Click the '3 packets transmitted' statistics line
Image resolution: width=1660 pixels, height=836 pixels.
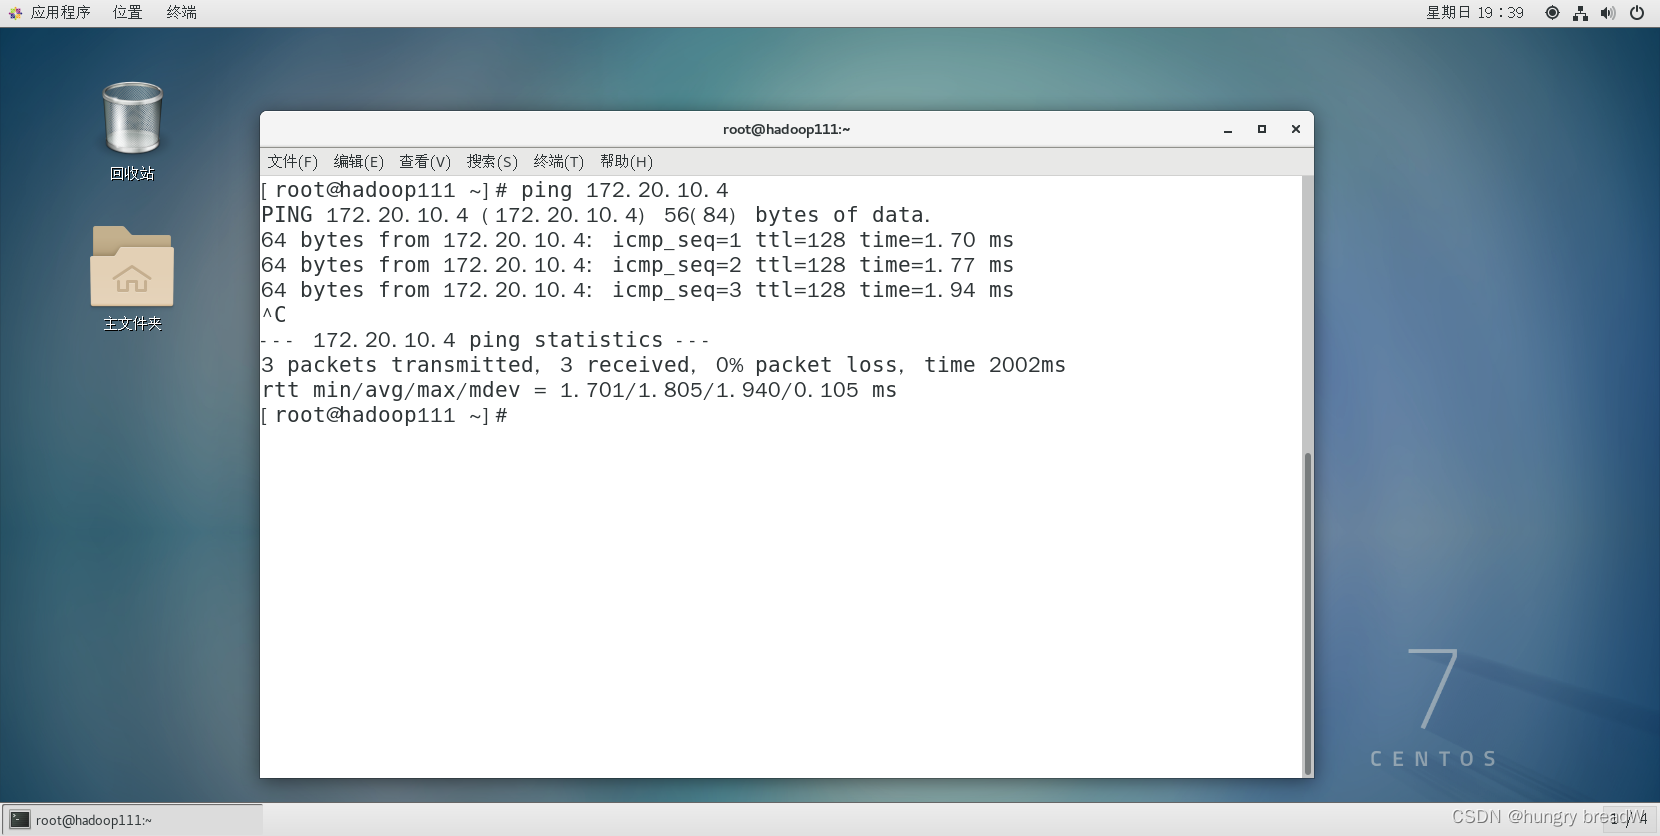[x=663, y=365]
